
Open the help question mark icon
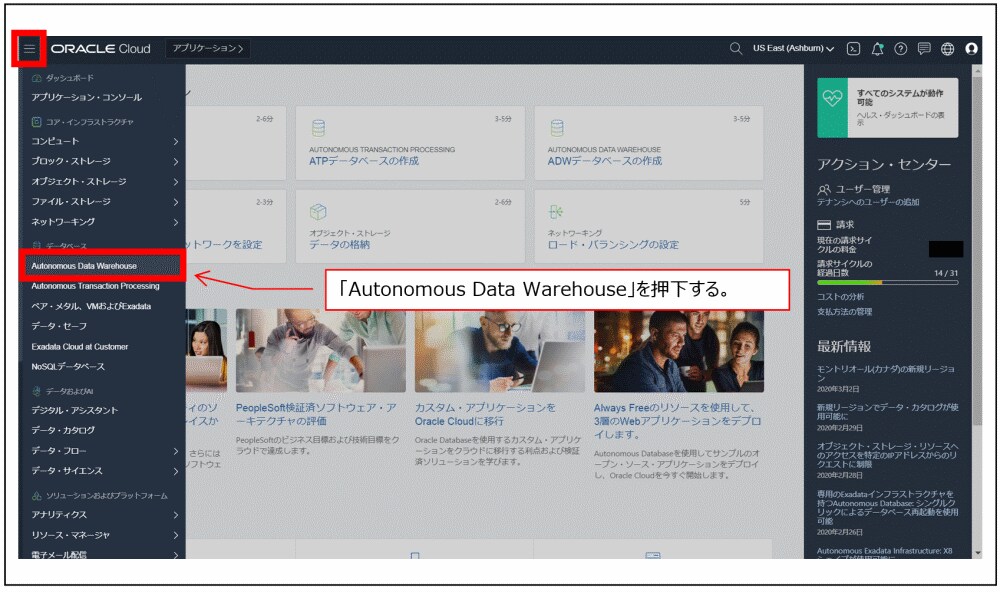point(901,48)
